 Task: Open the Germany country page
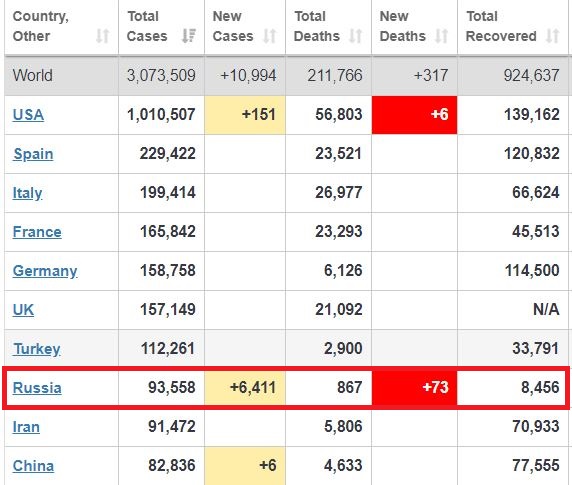(45, 271)
